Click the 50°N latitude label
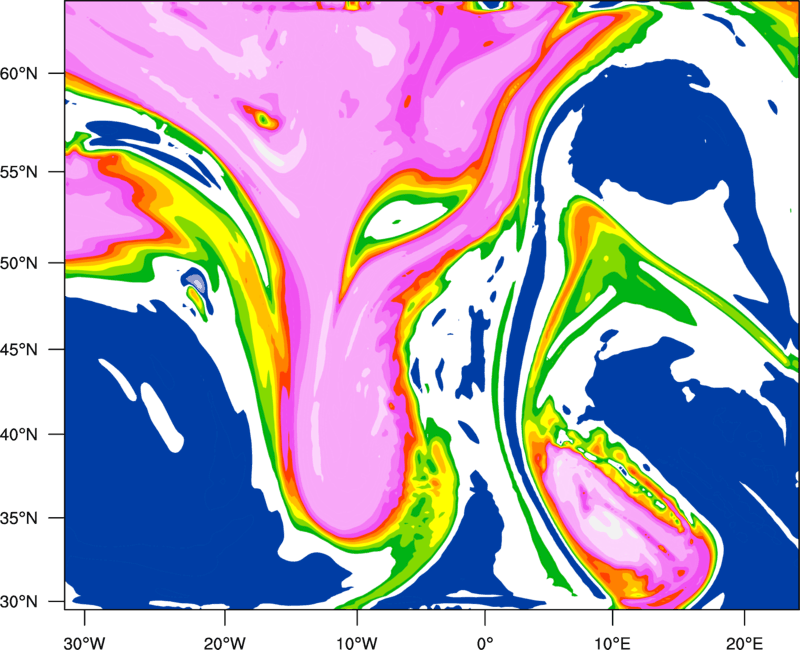Screen dimensions: 800x650 (19, 263)
